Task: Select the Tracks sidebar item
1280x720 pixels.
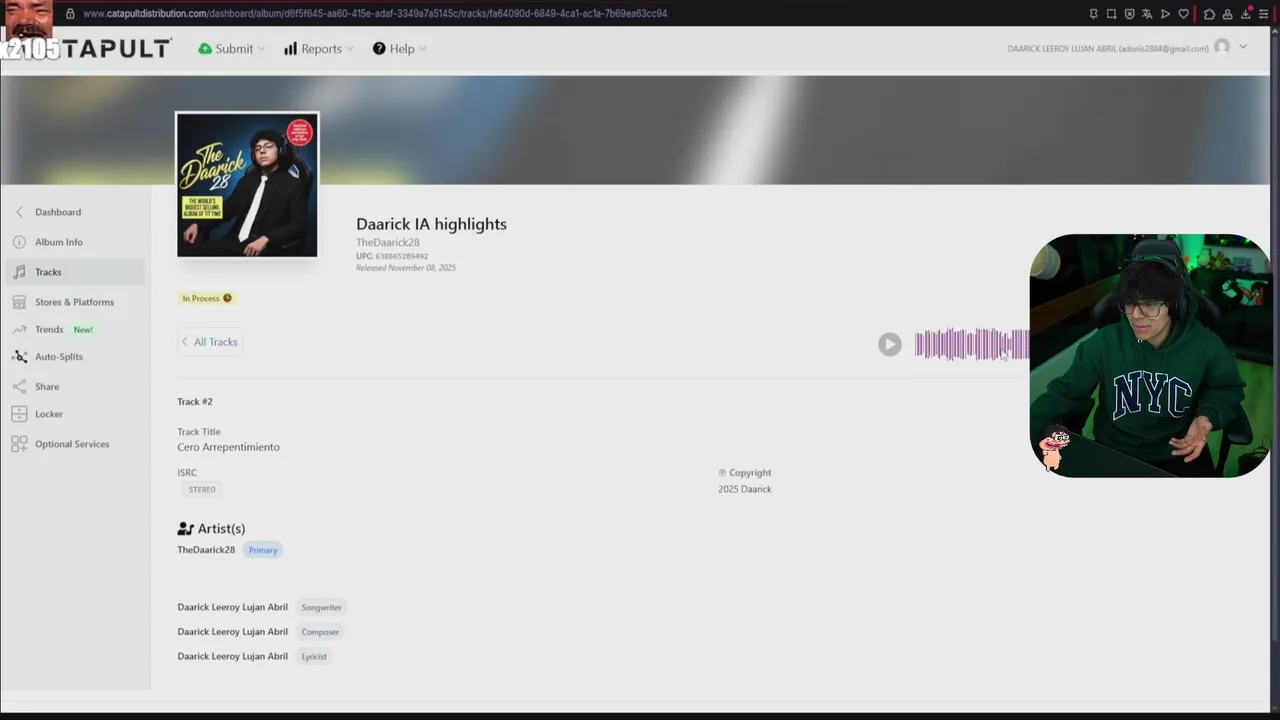Action: pos(75,272)
